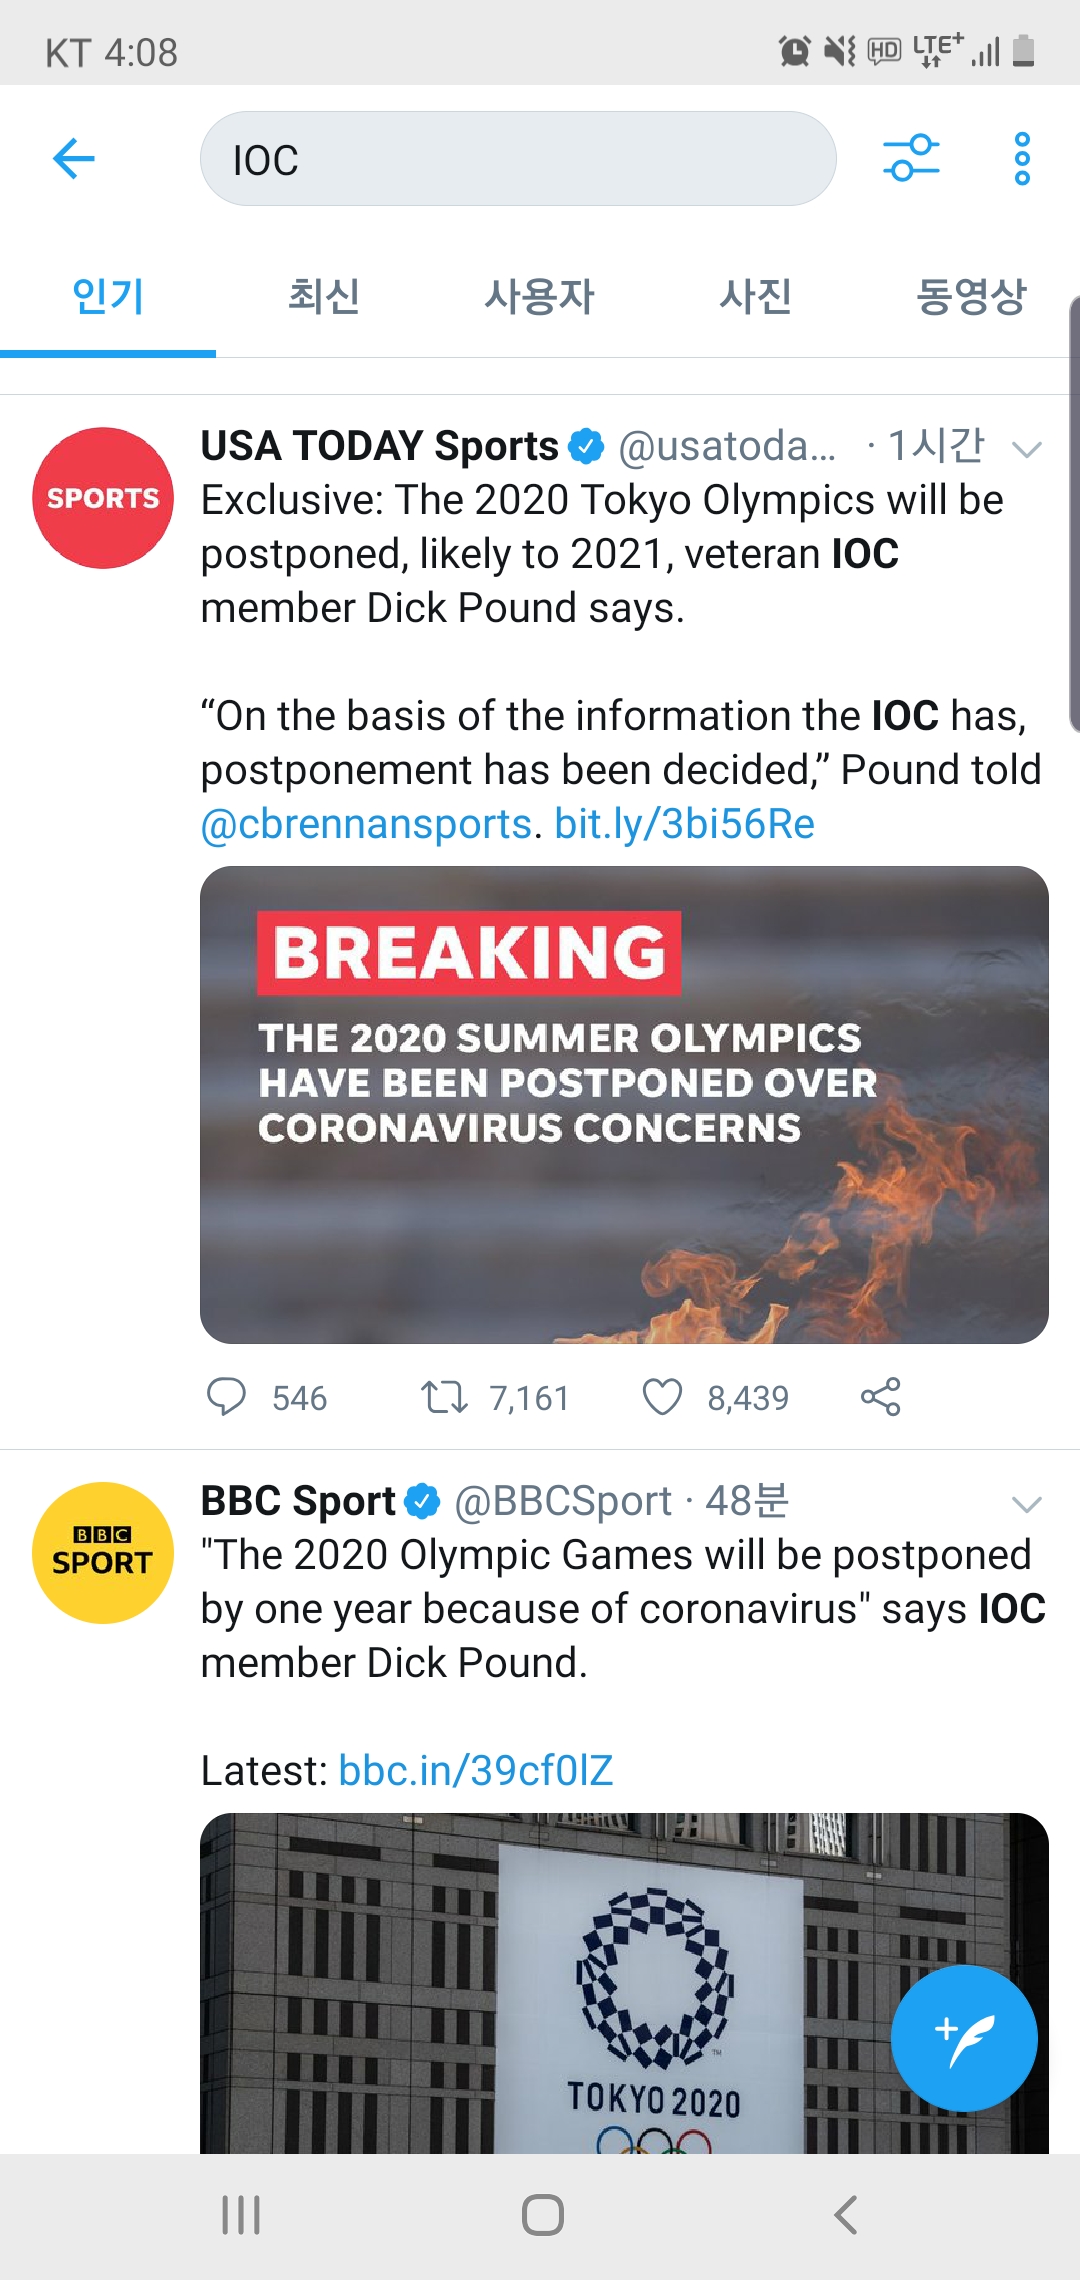Viewport: 1080px width, 2280px height.
Task: Open USA TODAY Sports profile avatar
Action: 103,498
